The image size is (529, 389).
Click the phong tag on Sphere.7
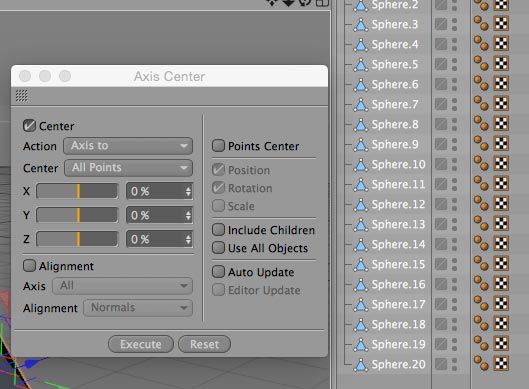[x=481, y=103]
